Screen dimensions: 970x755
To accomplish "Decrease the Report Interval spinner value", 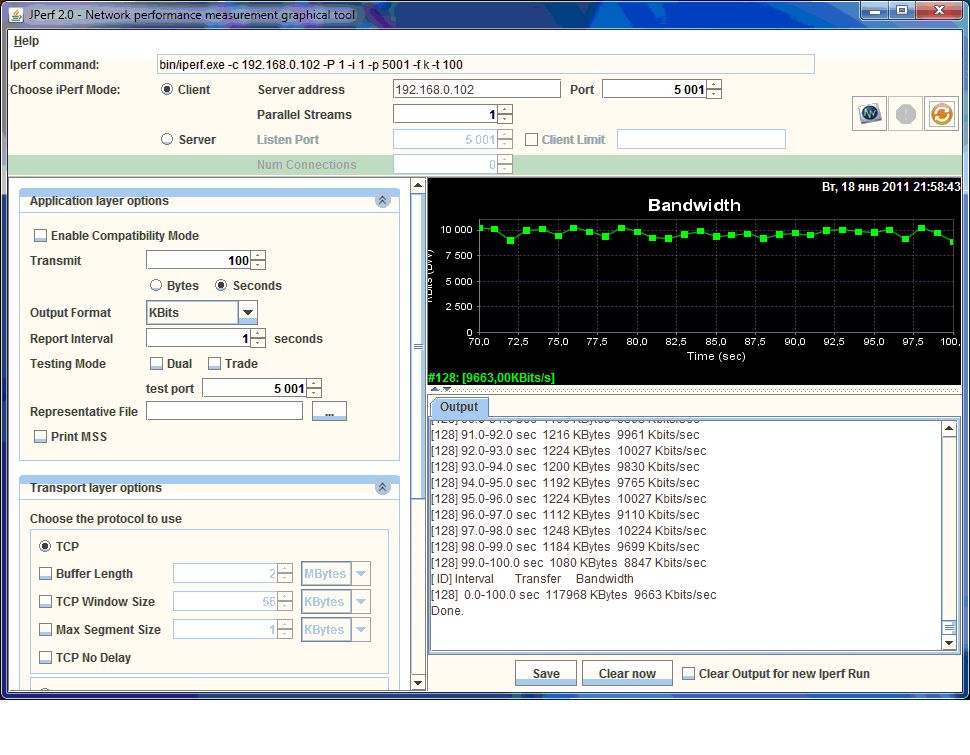I will (x=259, y=343).
